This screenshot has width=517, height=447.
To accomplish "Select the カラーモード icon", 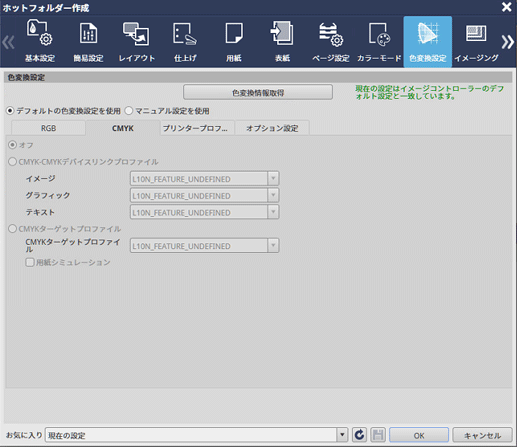I will pos(379,41).
